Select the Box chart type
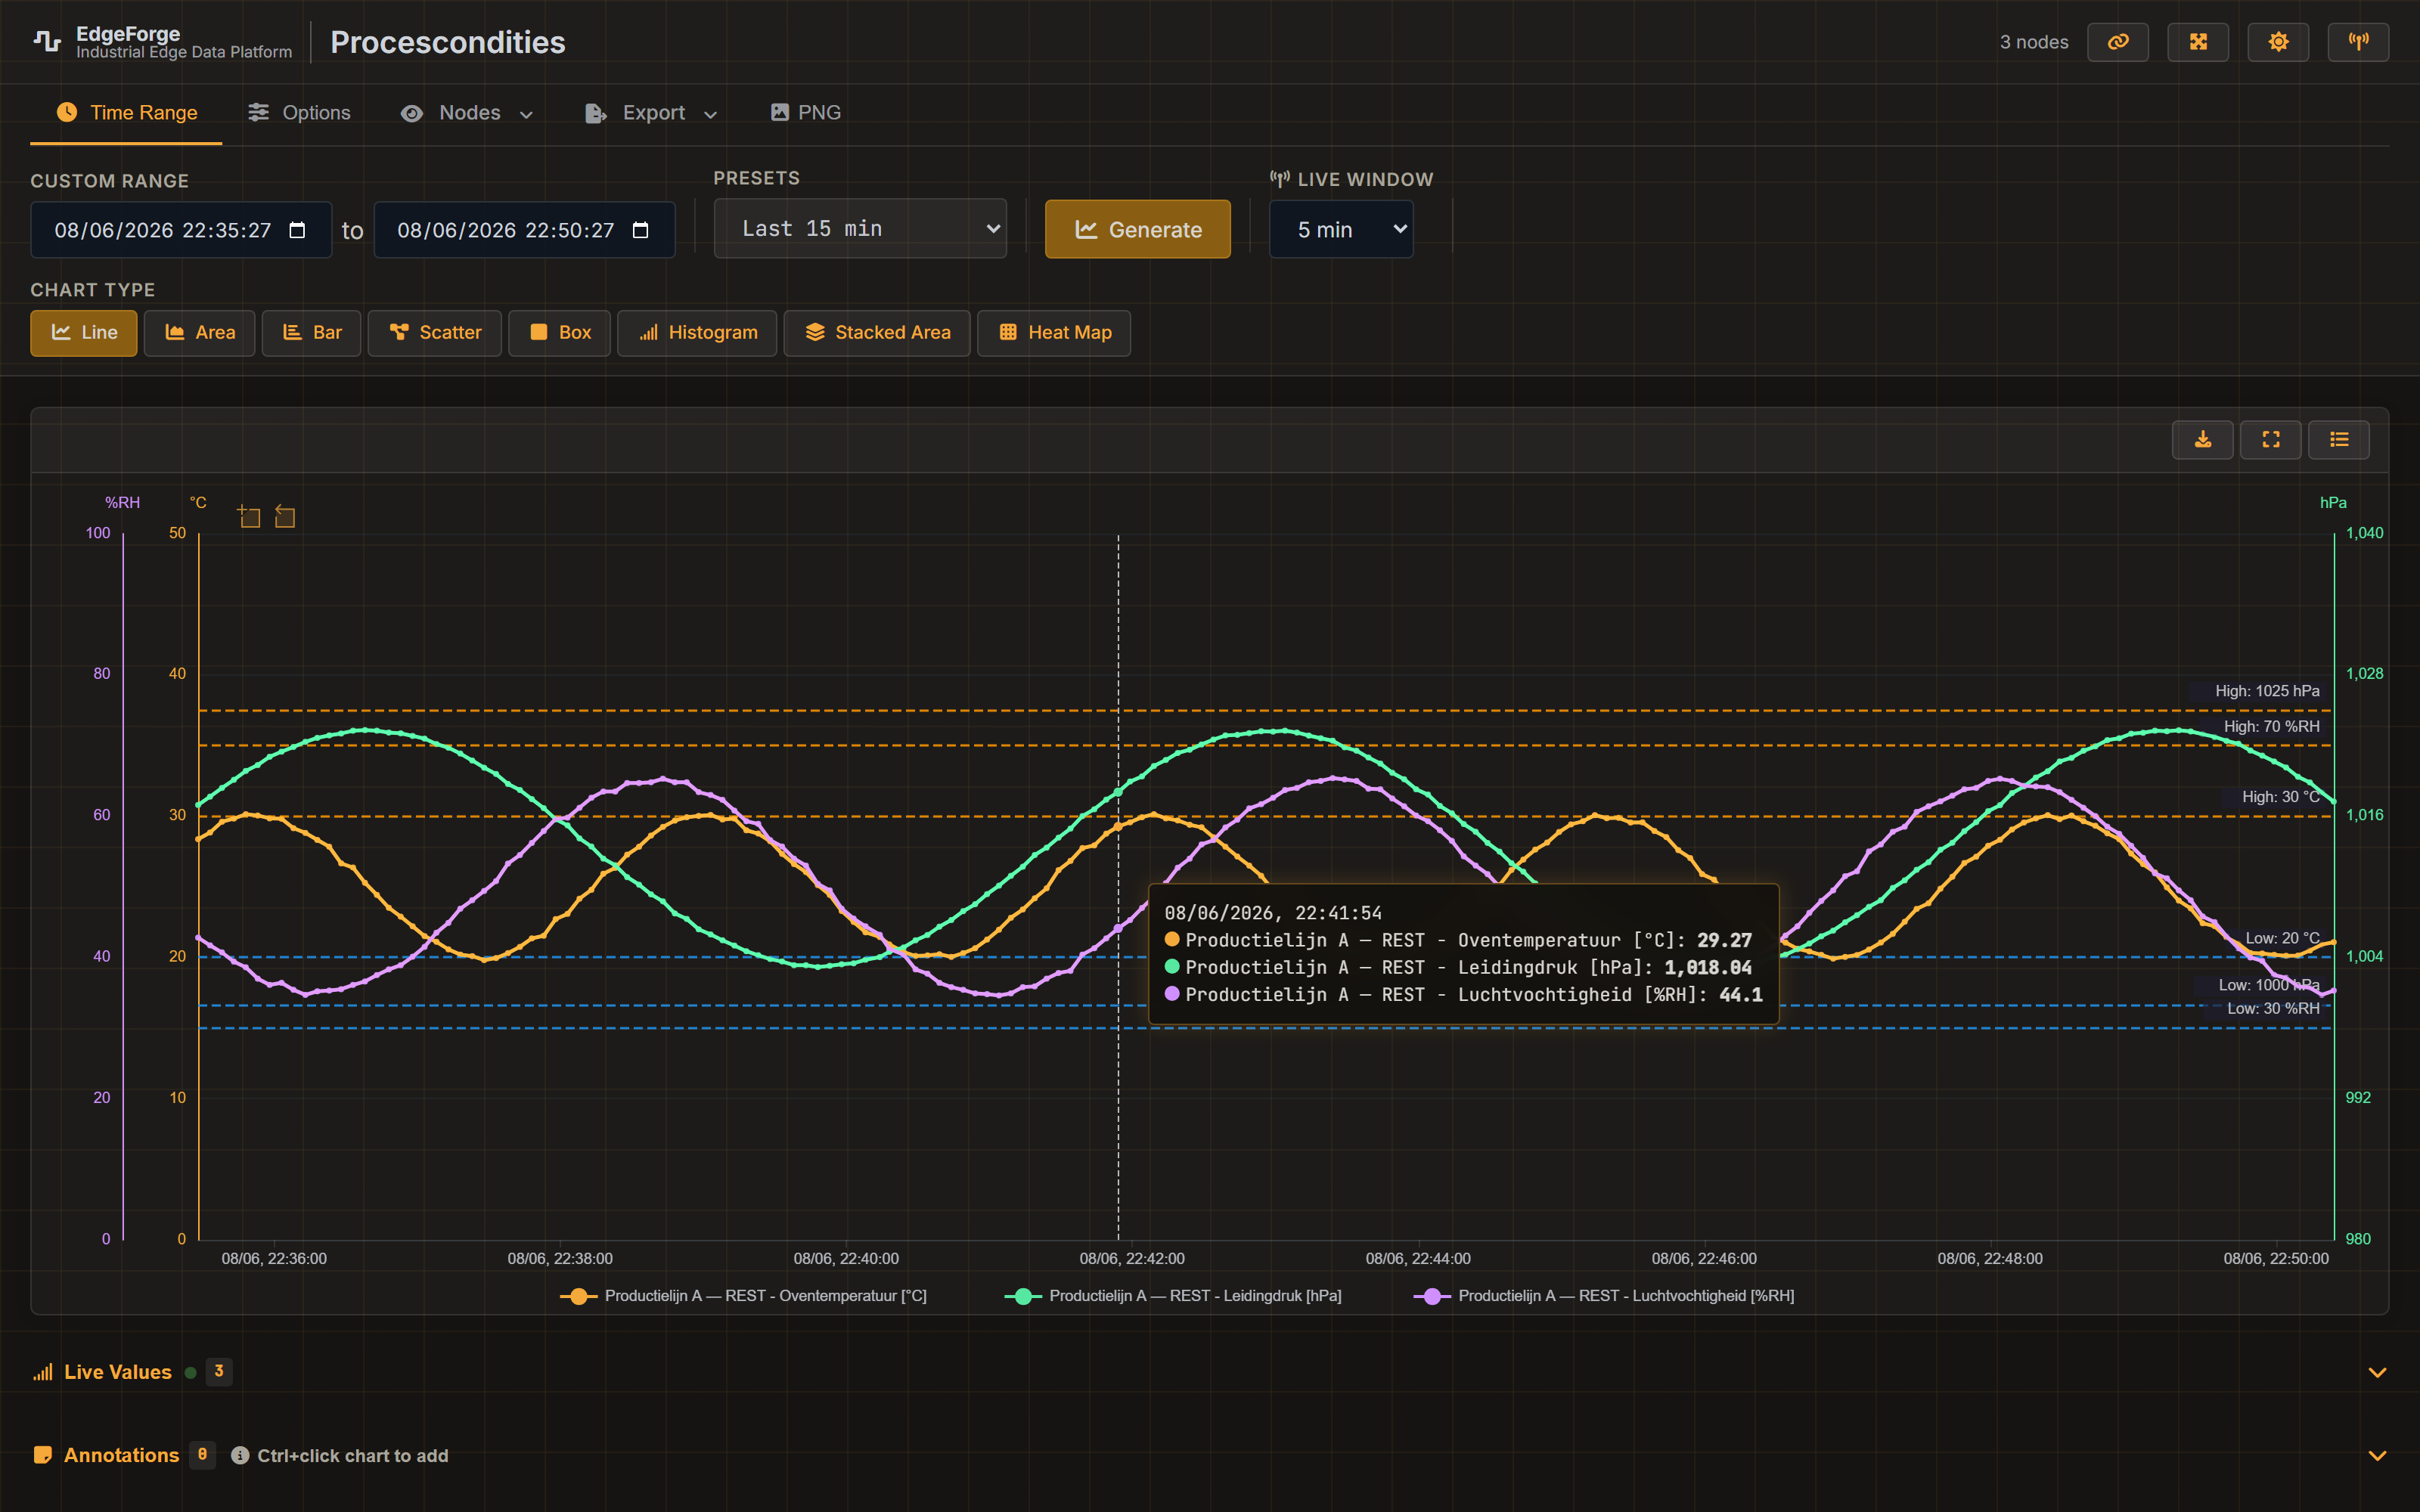Image resolution: width=2420 pixels, height=1512 pixels. [x=560, y=333]
